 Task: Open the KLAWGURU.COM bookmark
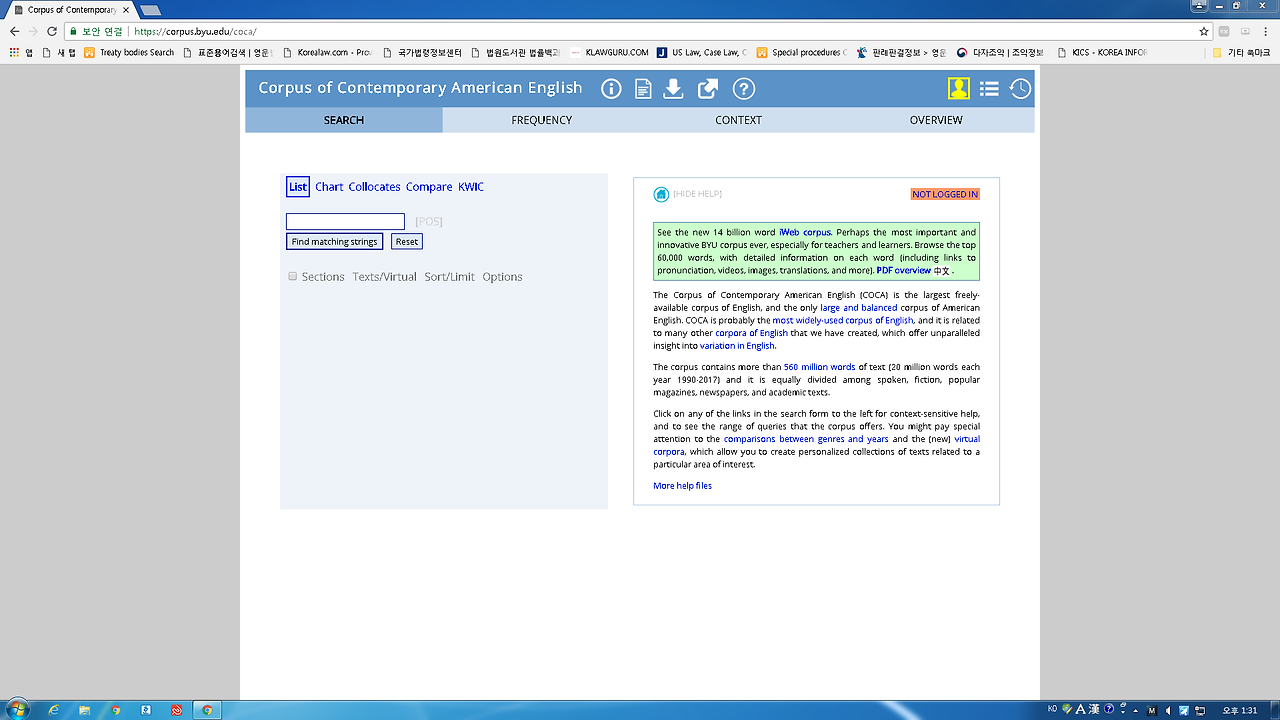coord(609,52)
